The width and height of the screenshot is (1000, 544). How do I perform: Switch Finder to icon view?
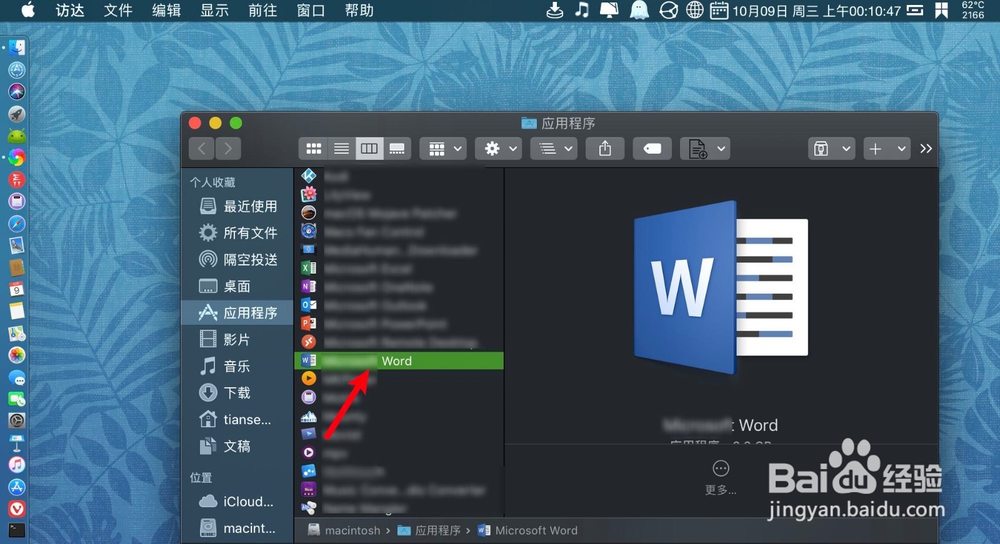[313, 149]
